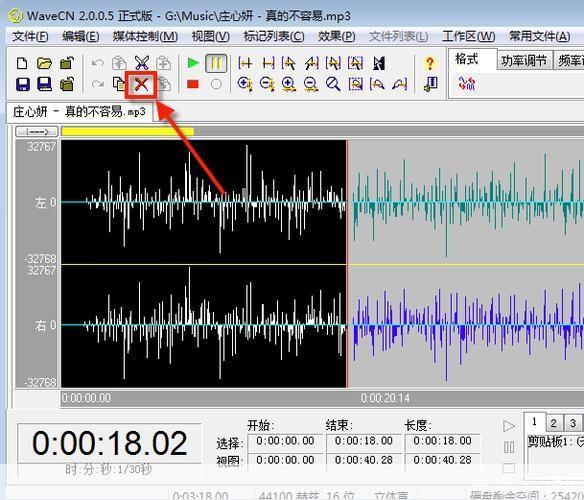Click the open folder icon in toolbar
The width and height of the screenshot is (584, 500).
pyautogui.click(x=44, y=63)
